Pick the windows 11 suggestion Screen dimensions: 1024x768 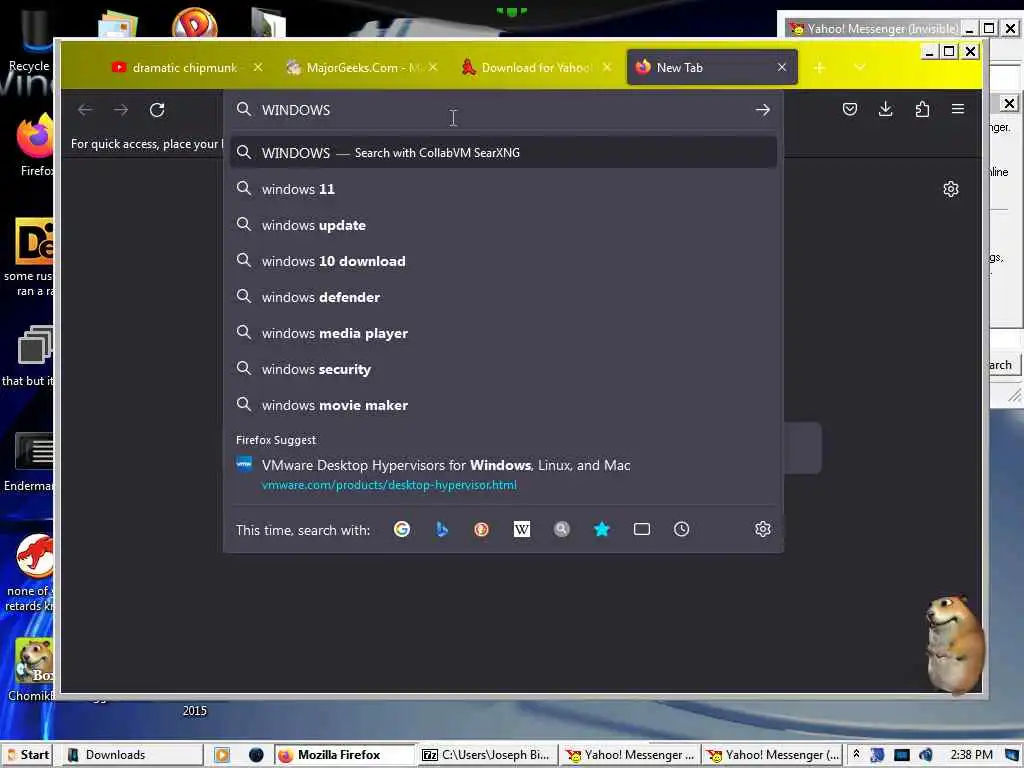[503, 189]
